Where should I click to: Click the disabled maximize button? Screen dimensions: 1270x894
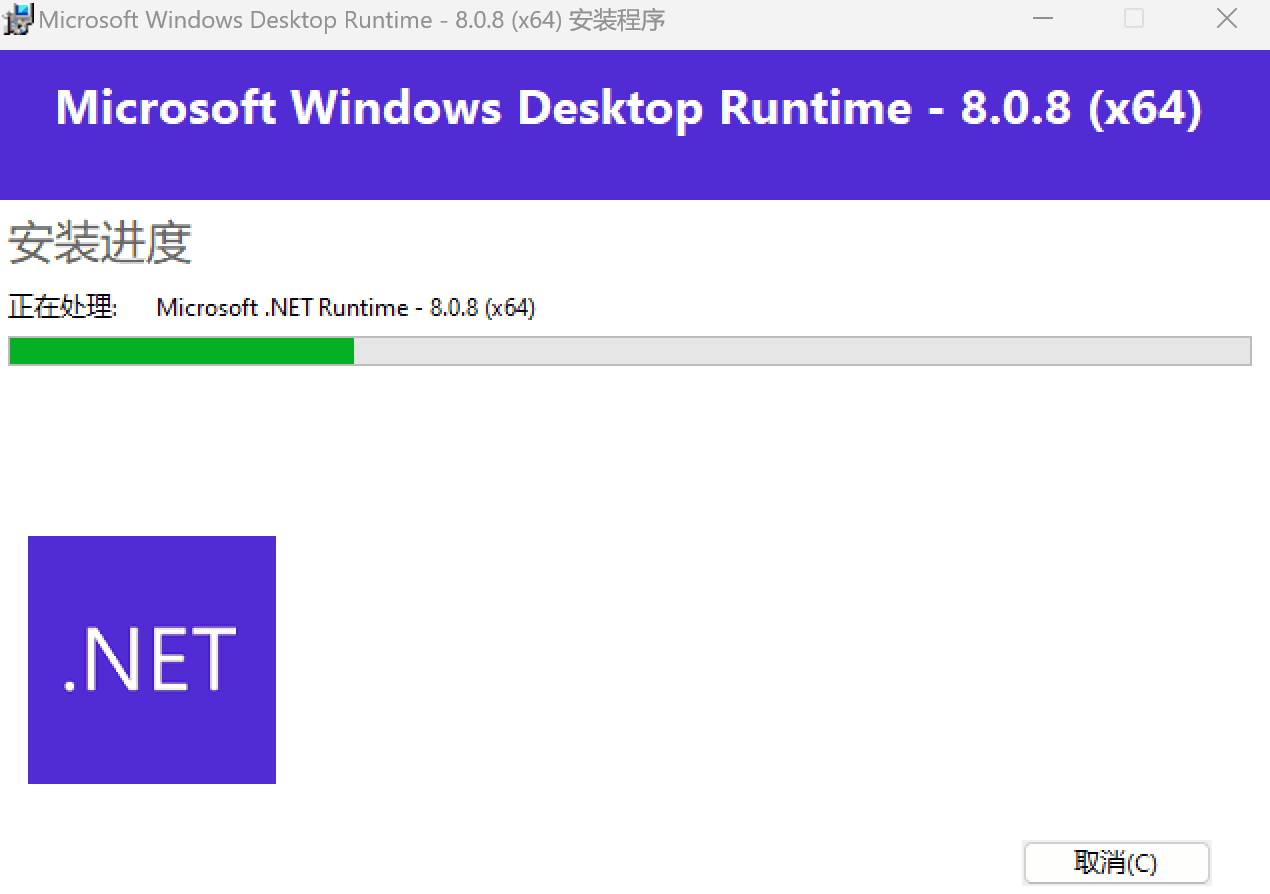(1134, 19)
